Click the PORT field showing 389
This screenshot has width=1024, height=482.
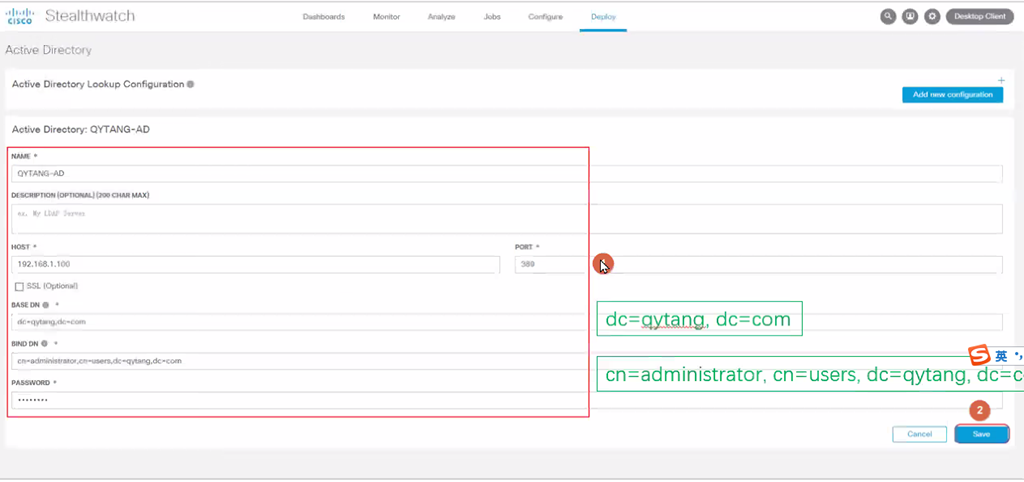pos(758,265)
